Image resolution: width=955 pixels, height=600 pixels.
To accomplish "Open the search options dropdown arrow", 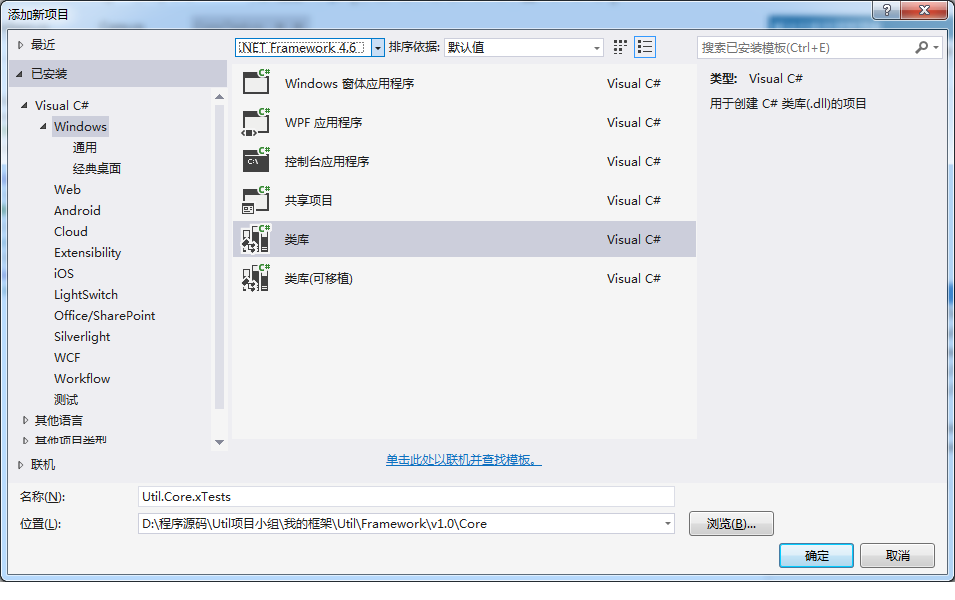I will 936,47.
